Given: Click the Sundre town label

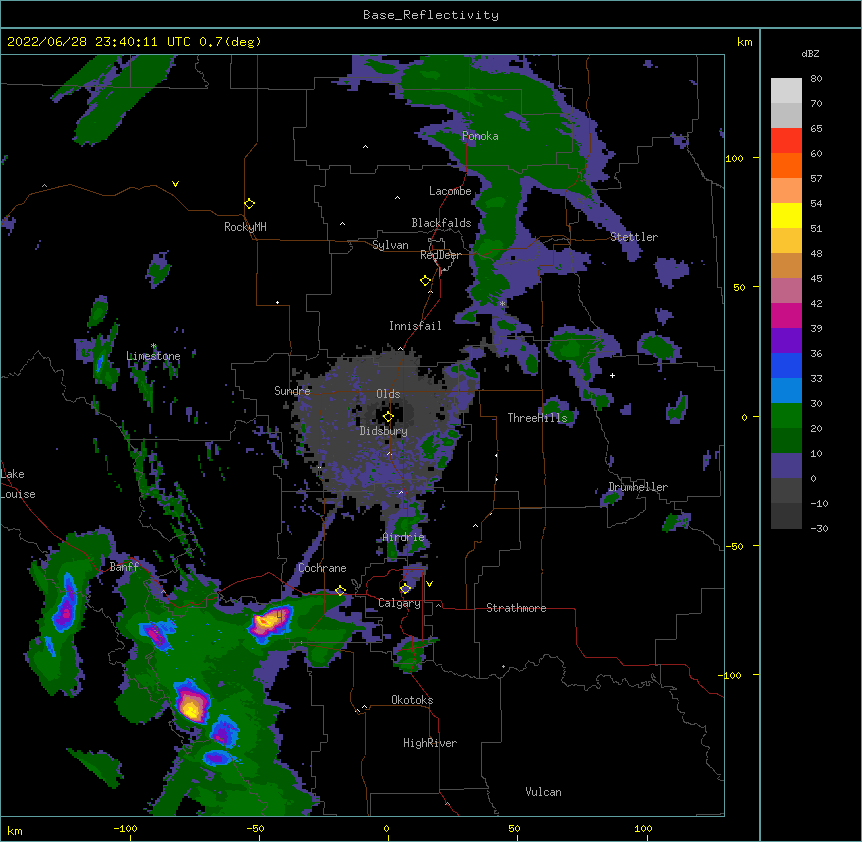Looking at the screenshot, I should coord(292,391).
